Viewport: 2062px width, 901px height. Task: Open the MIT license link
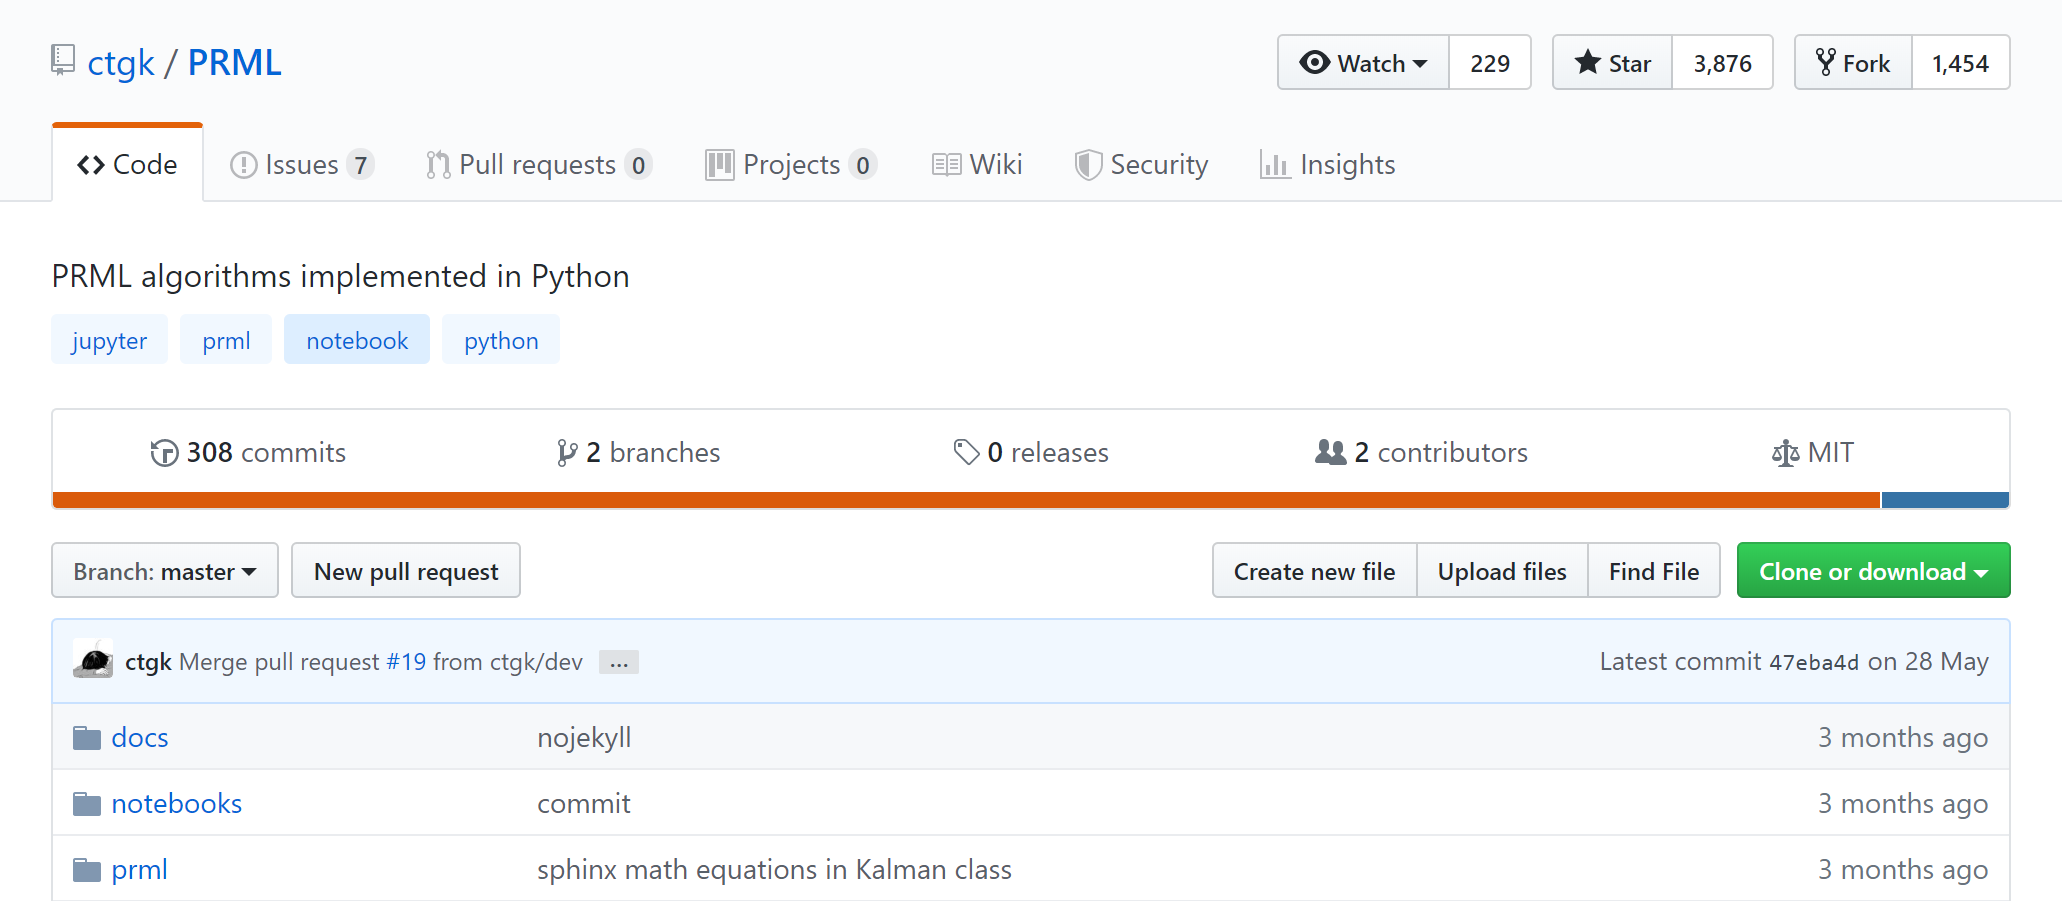1812,453
